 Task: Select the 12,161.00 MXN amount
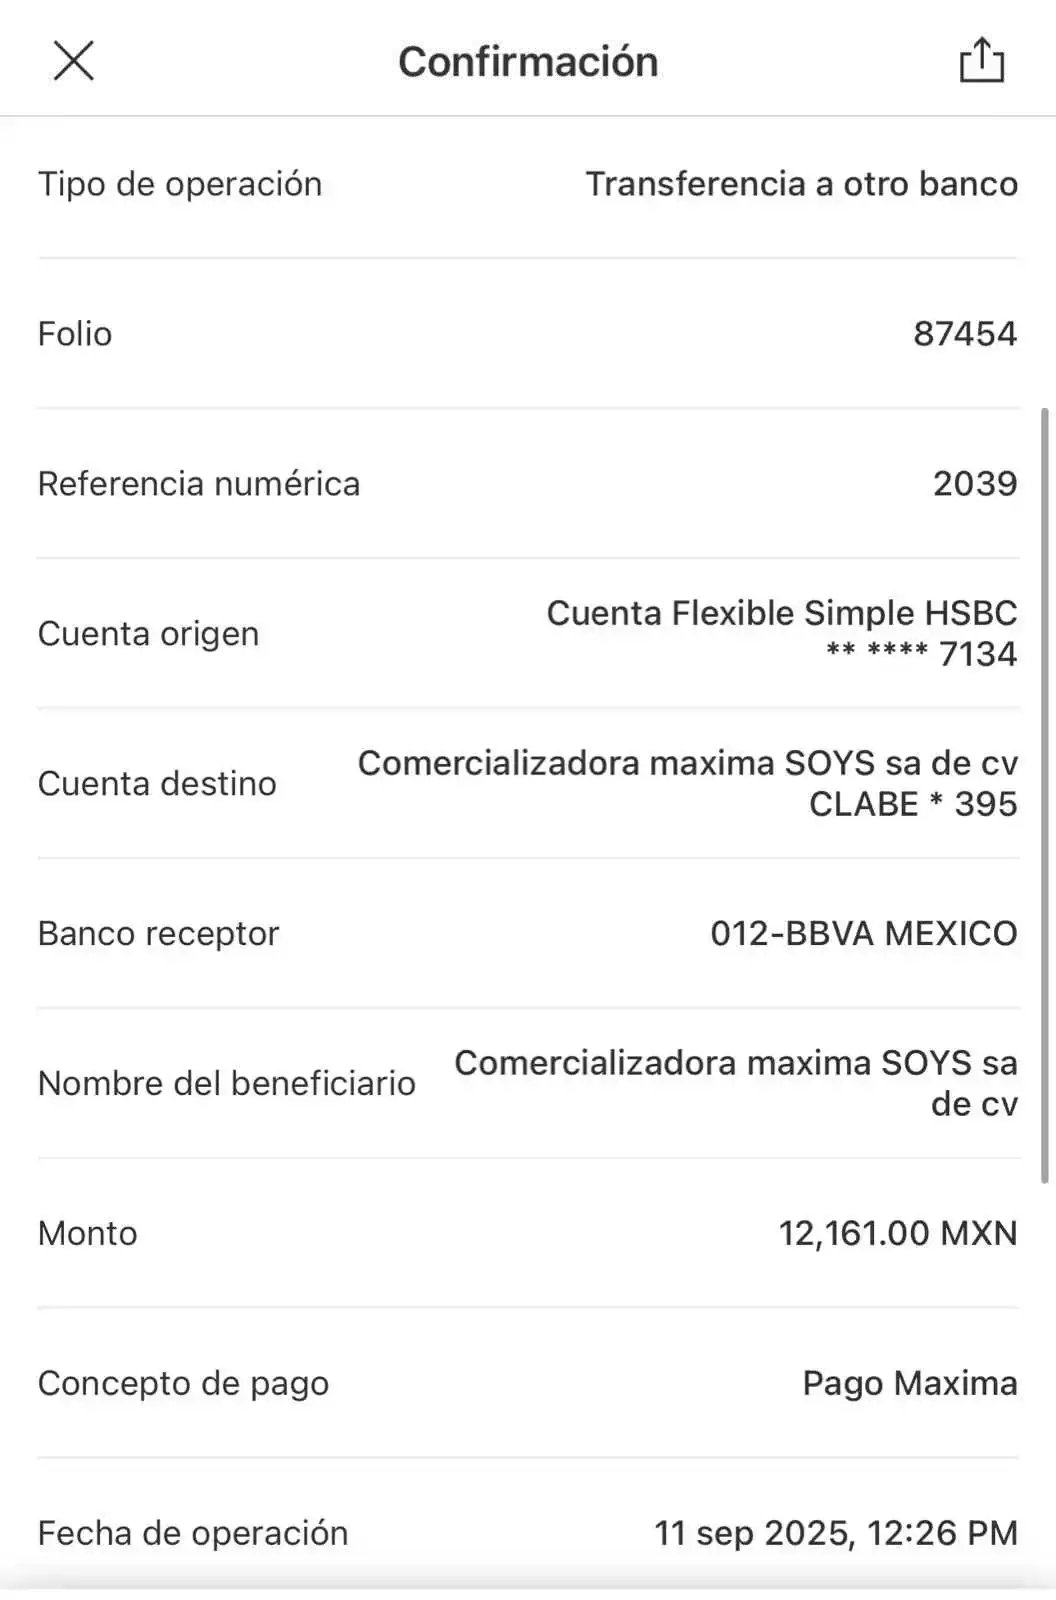coord(897,1233)
